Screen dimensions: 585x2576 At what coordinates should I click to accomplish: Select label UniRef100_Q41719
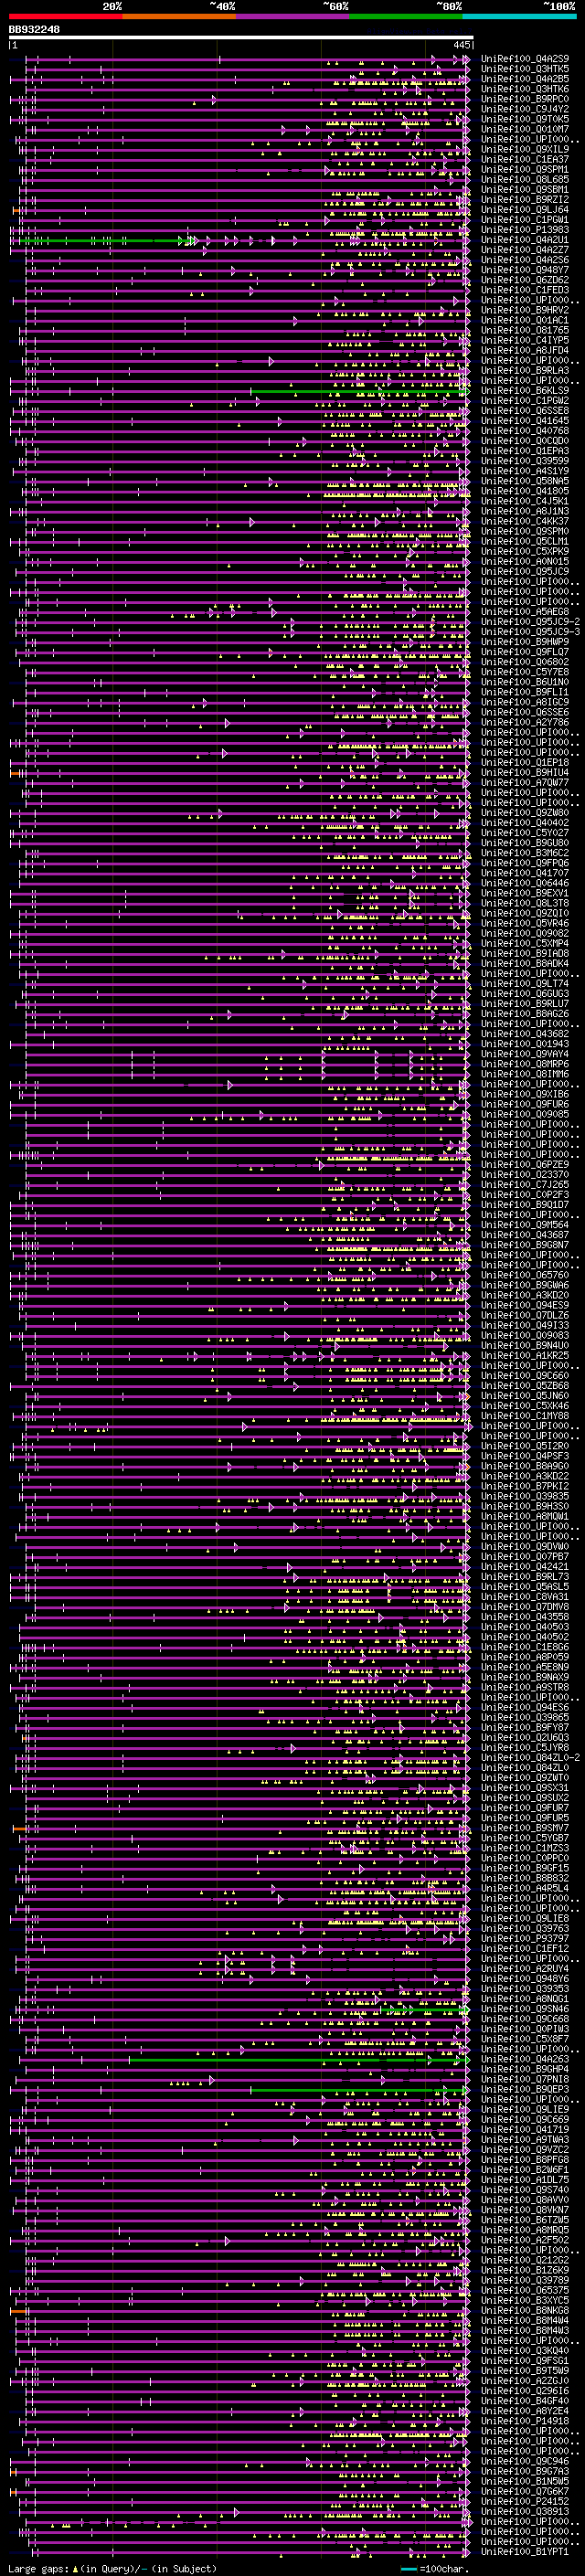point(525,2129)
